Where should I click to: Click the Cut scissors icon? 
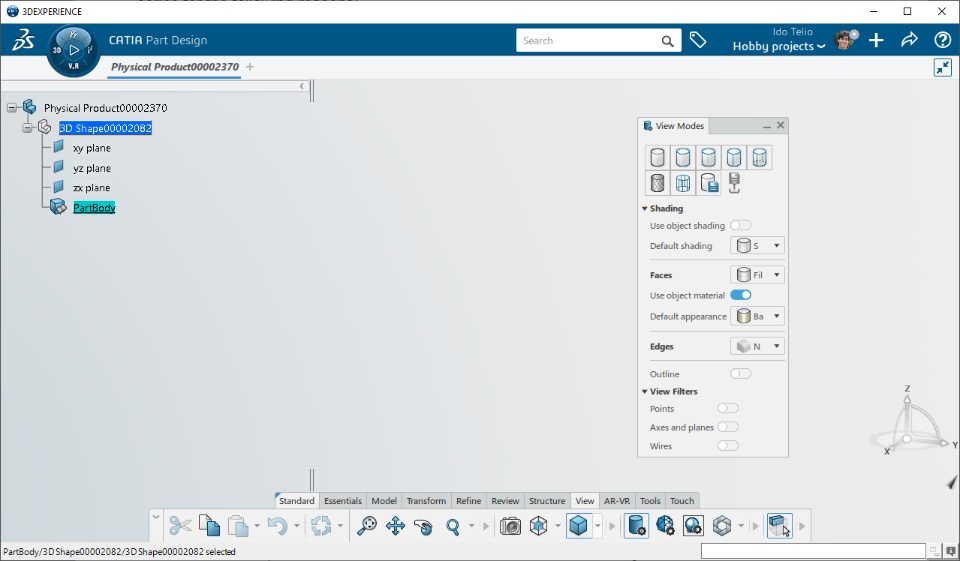[x=180, y=525]
